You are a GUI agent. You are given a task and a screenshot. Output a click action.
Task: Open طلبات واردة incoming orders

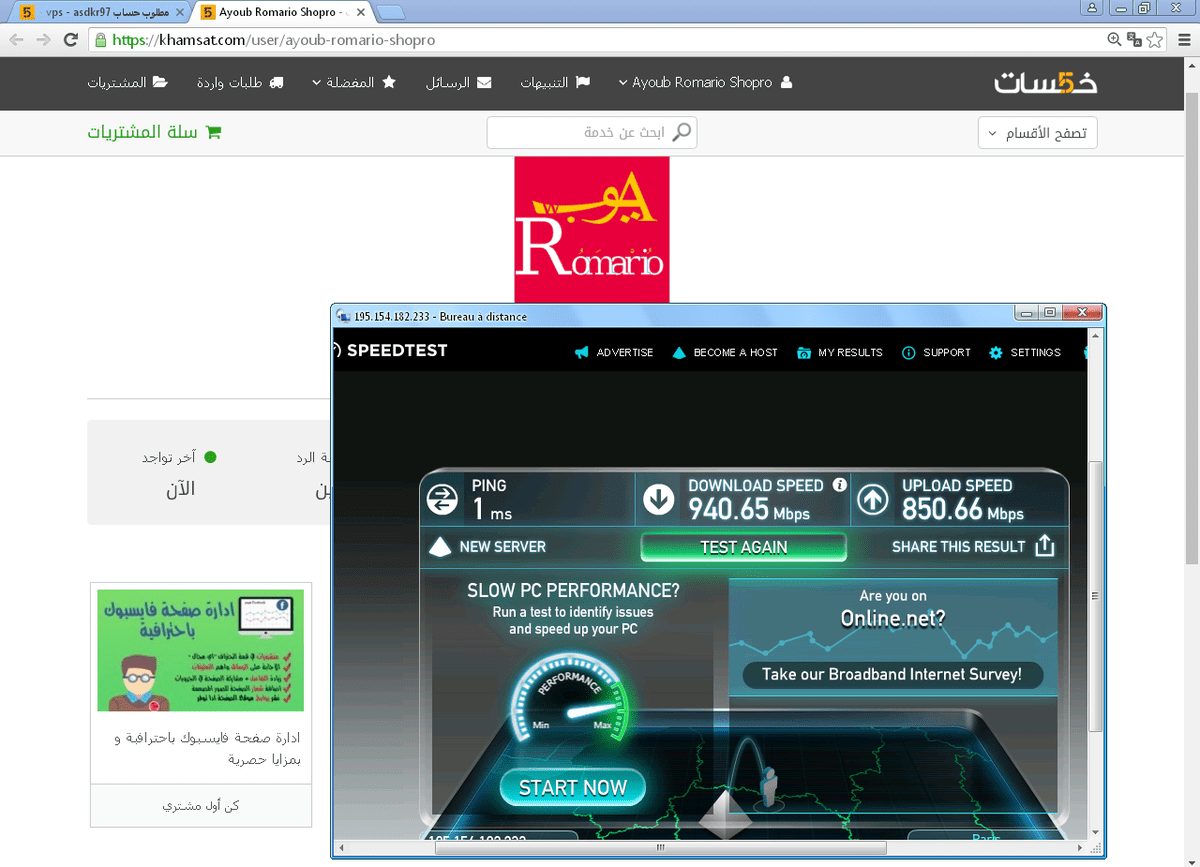(240, 82)
